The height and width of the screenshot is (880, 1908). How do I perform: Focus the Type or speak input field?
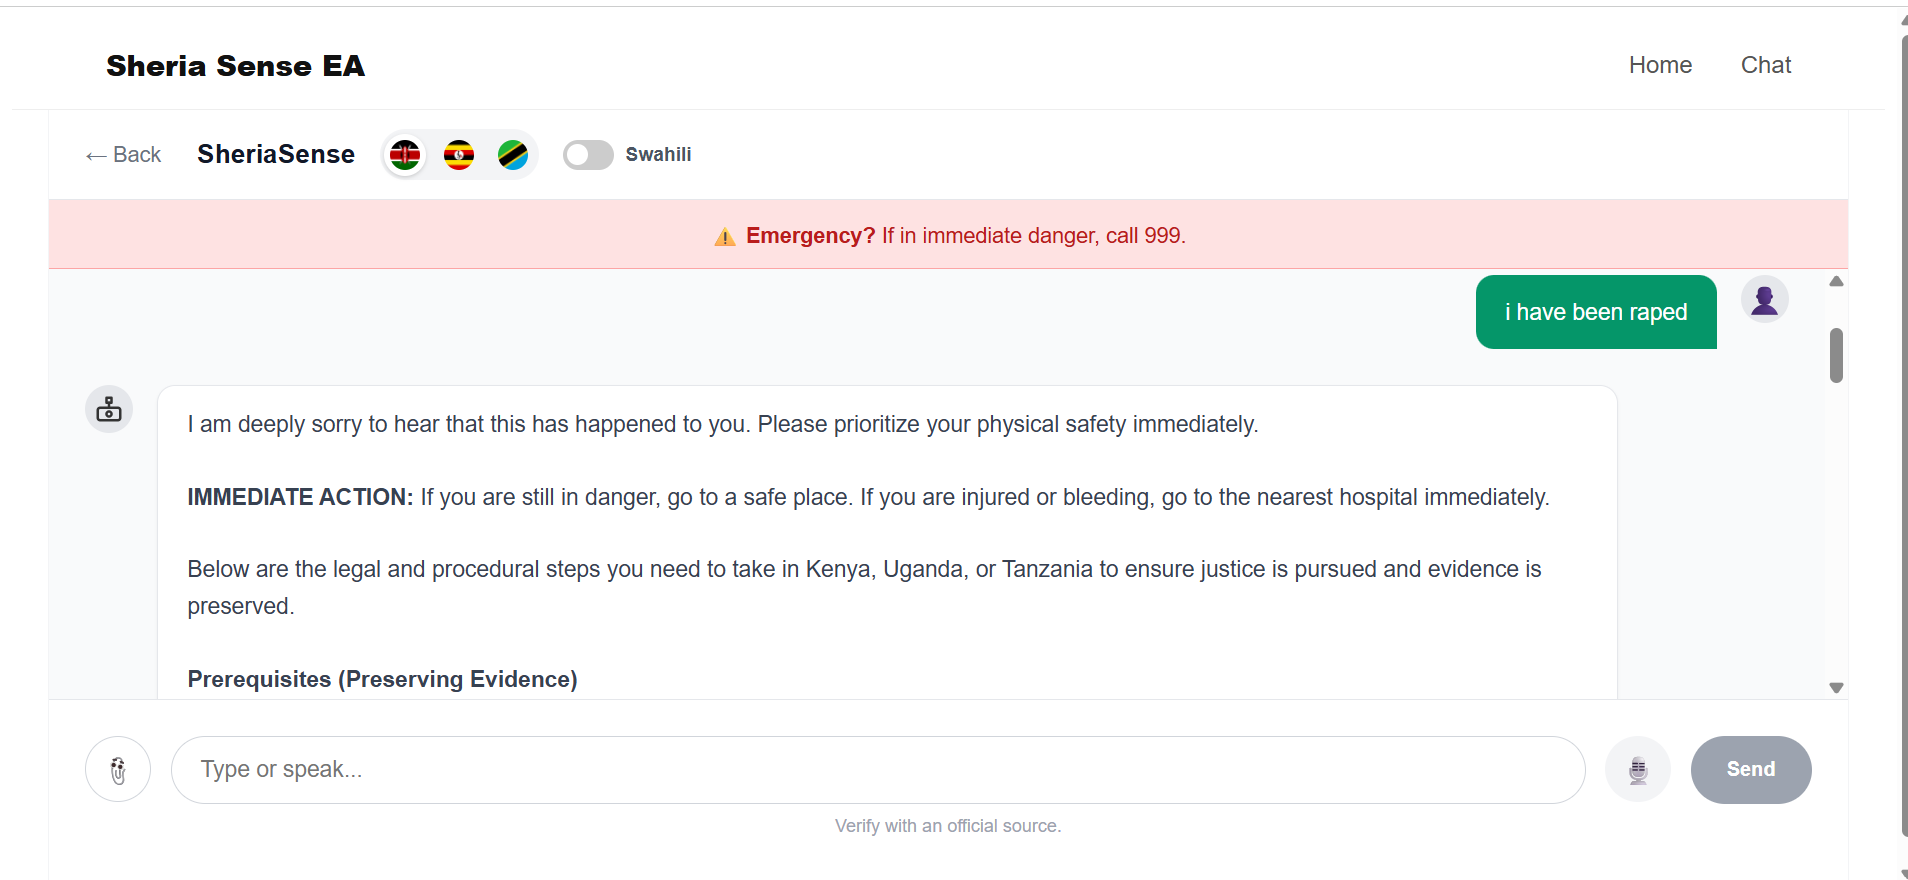tap(878, 770)
